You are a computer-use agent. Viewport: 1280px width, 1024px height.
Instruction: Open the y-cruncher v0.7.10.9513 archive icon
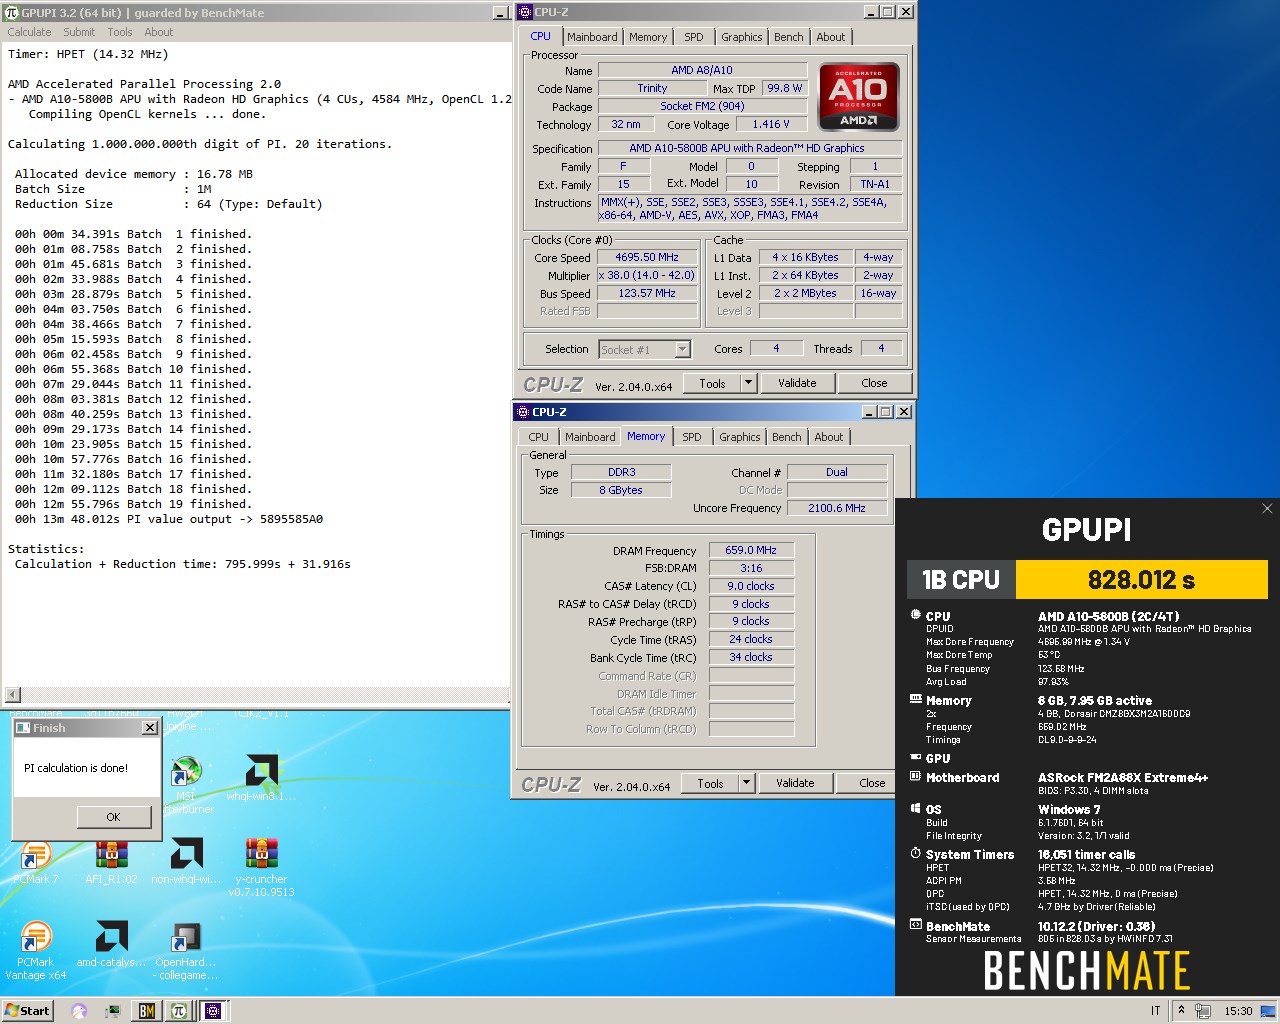coord(261,864)
